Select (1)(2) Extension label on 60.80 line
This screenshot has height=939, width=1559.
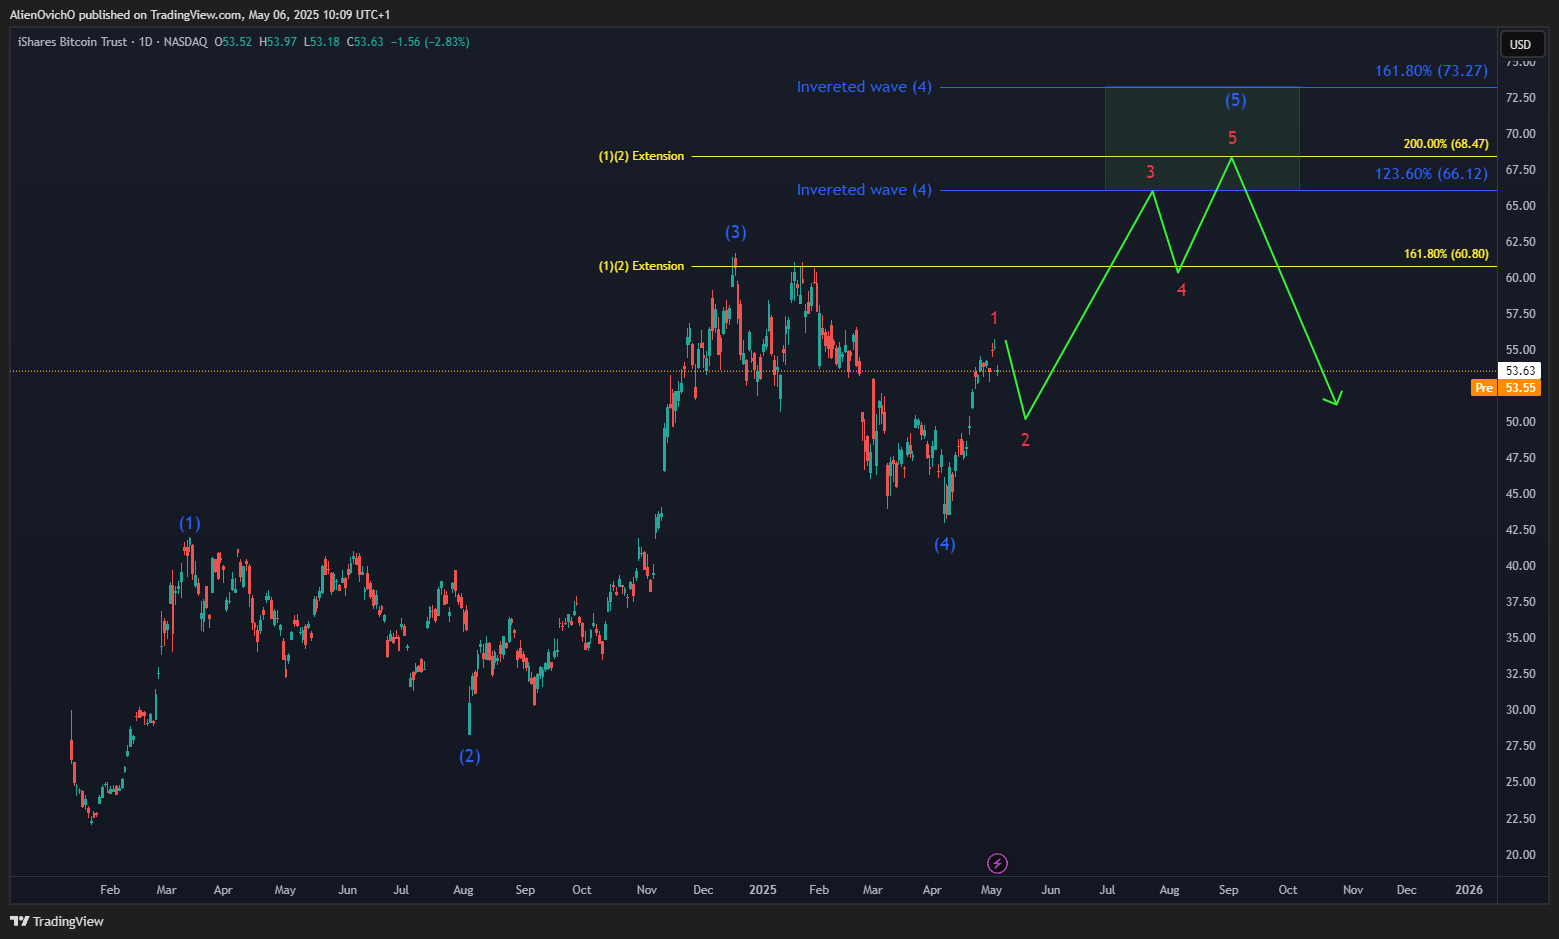click(642, 266)
